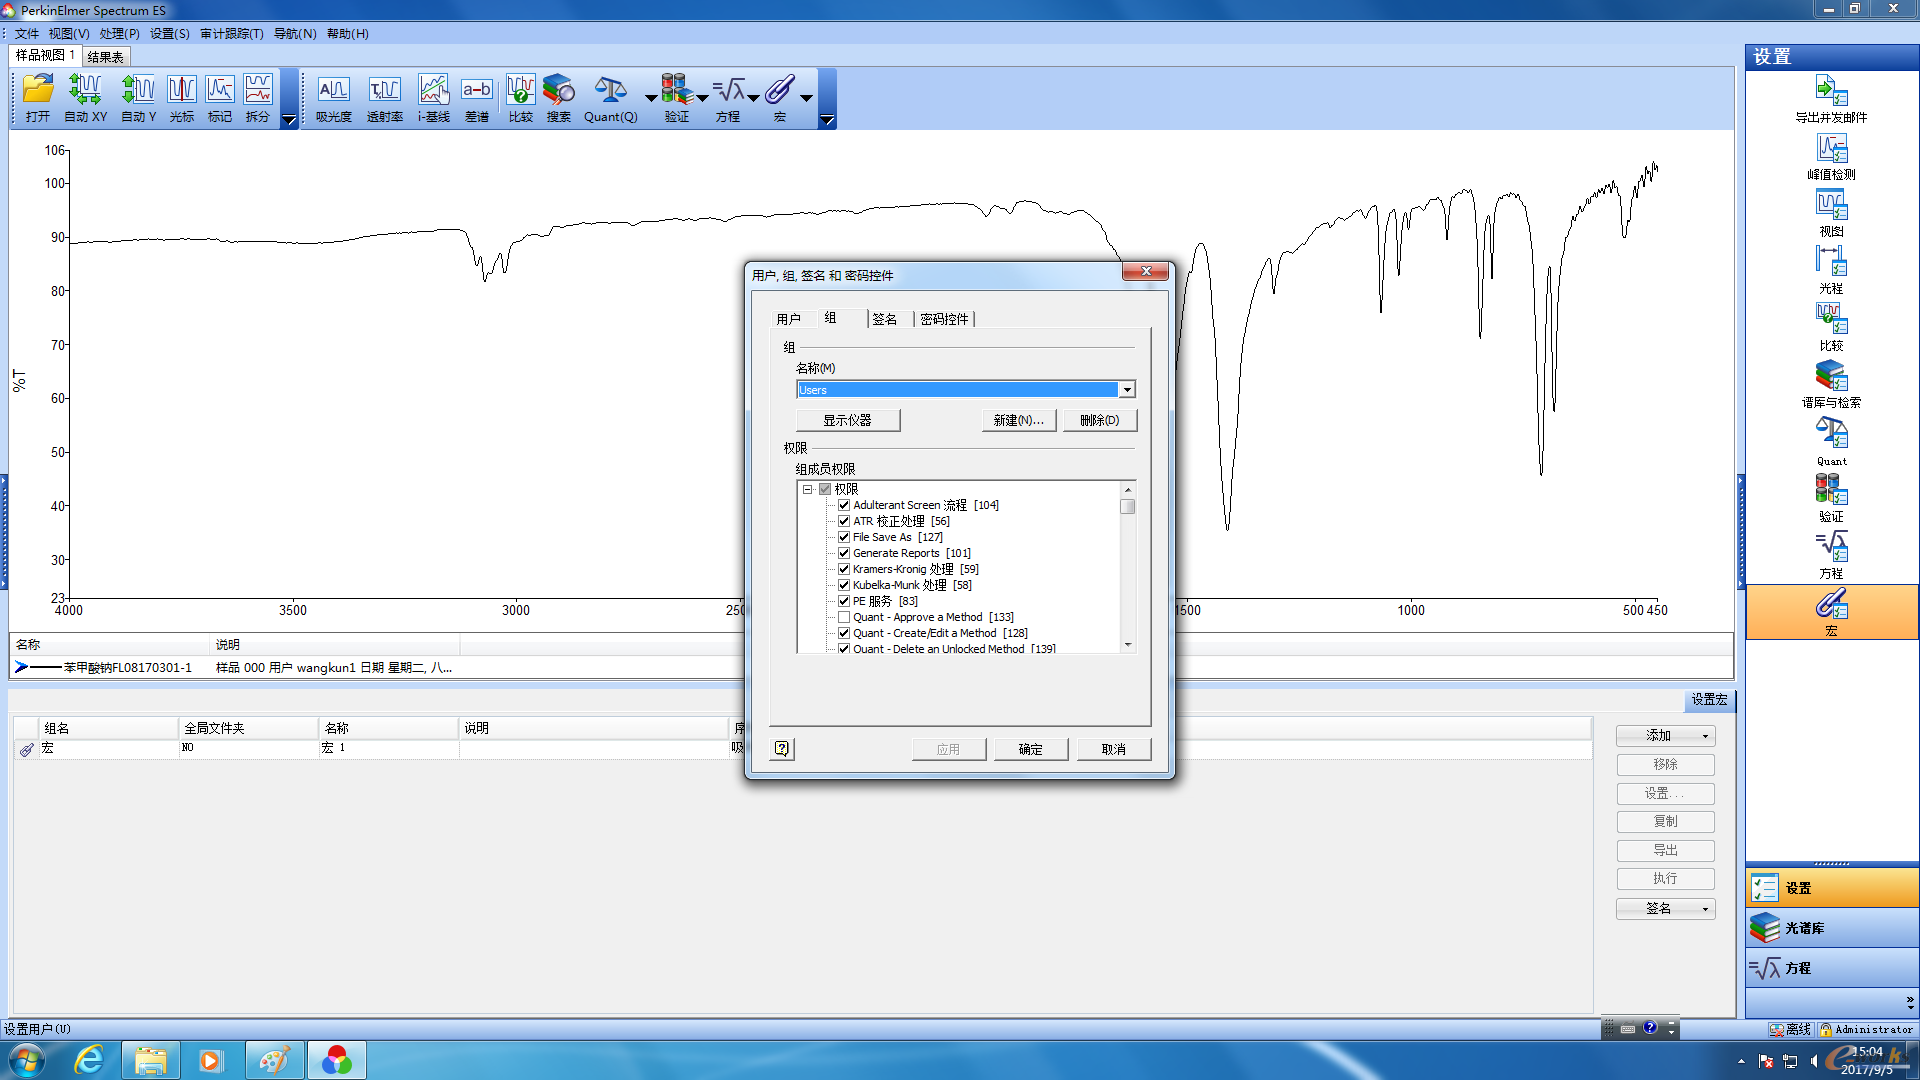Uncheck Adulterant Screen 流程 [104] permission
This screenshot has width=1920, height=1080.
click(844, 505)
